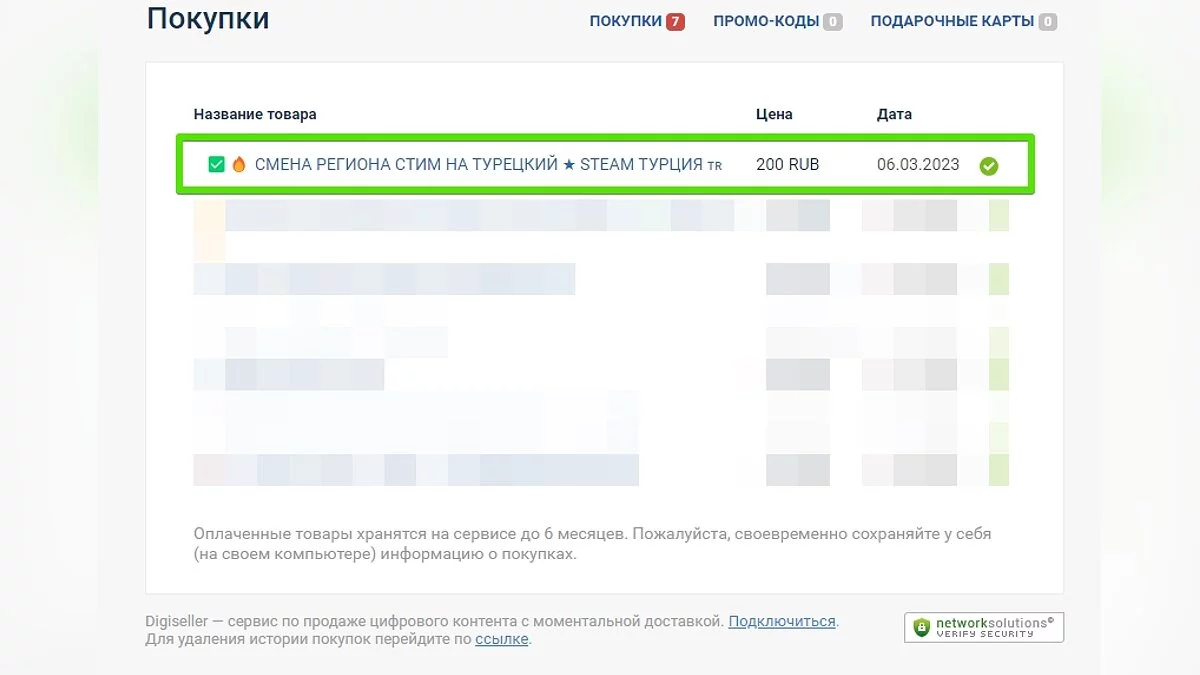Image resolution: width=1200 pixels, height=675 pixels.
Task: Click the Дата column header
Action: pos(894,114)
